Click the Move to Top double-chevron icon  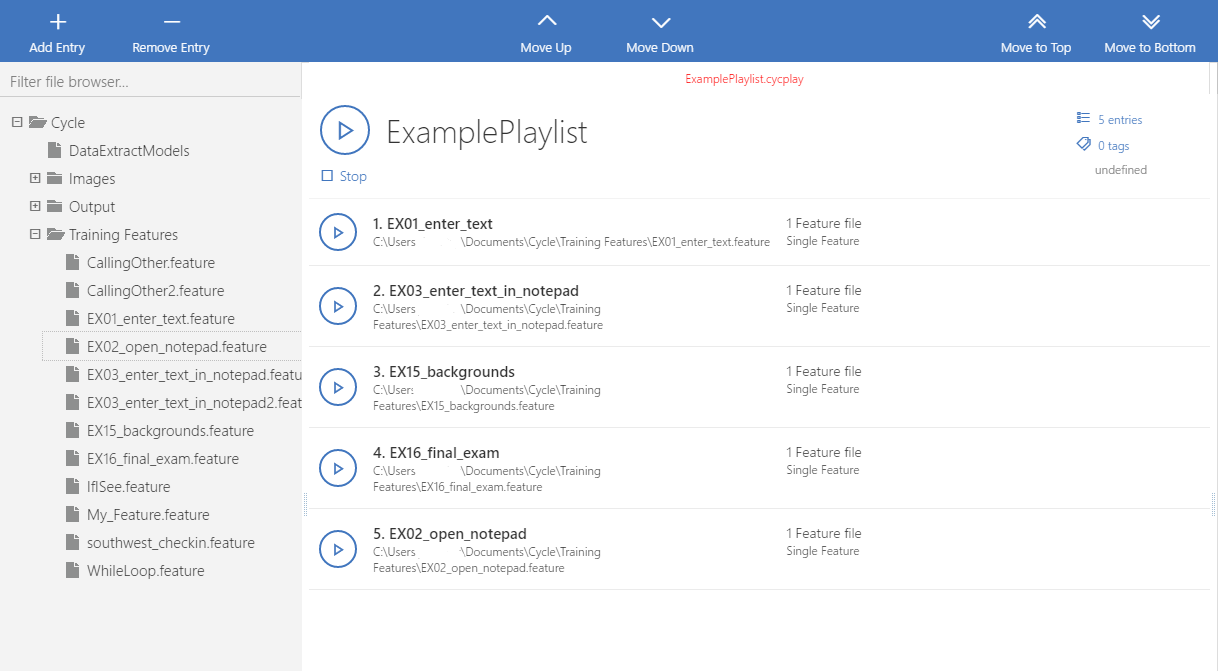coord(1036,20)
